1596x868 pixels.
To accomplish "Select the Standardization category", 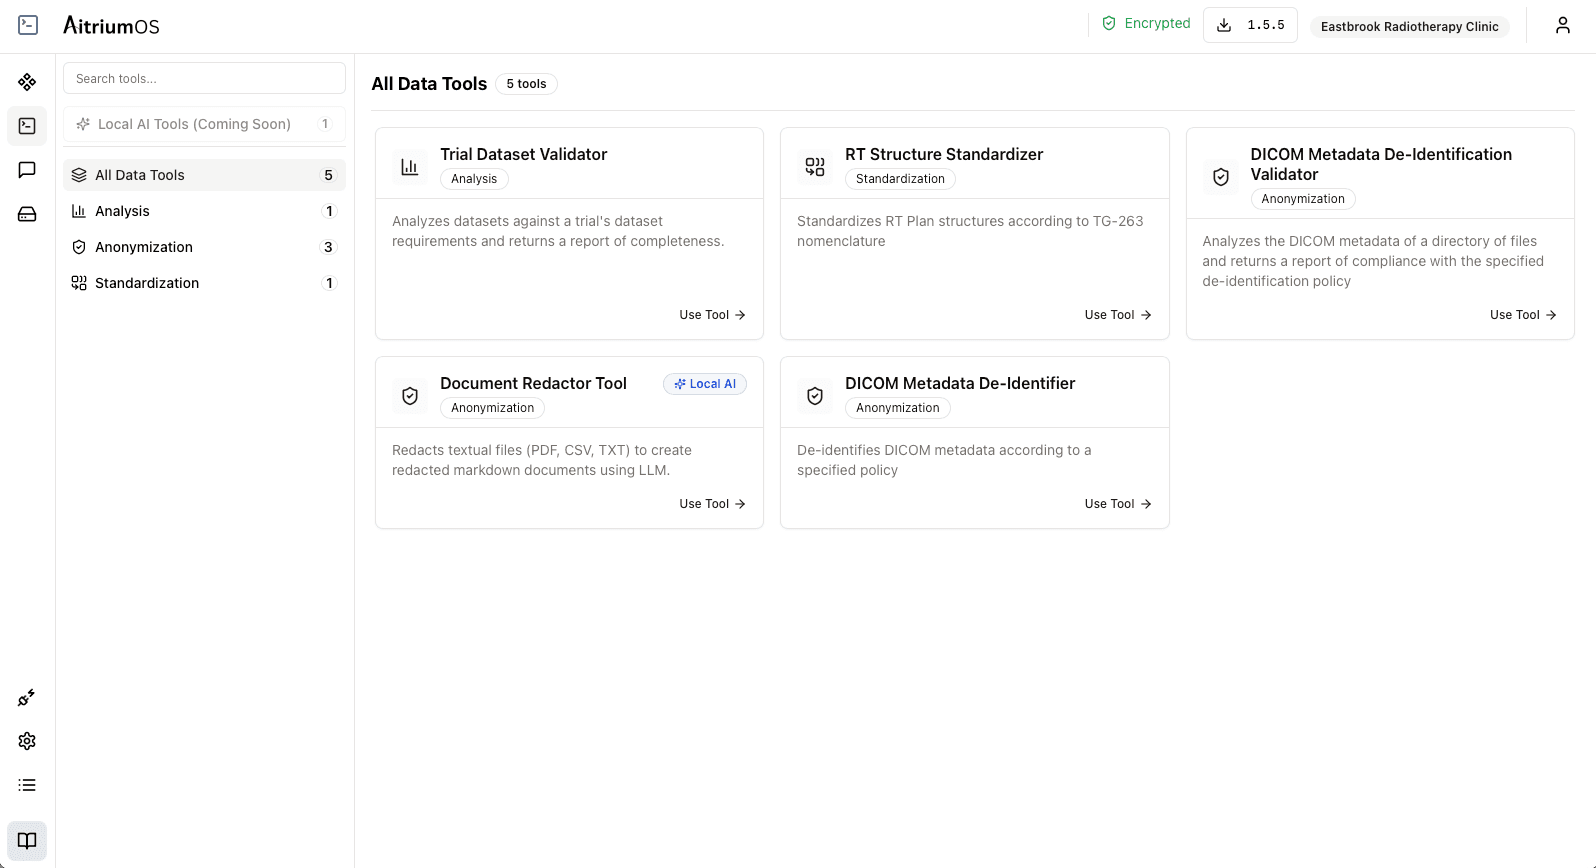I will 204,283.
